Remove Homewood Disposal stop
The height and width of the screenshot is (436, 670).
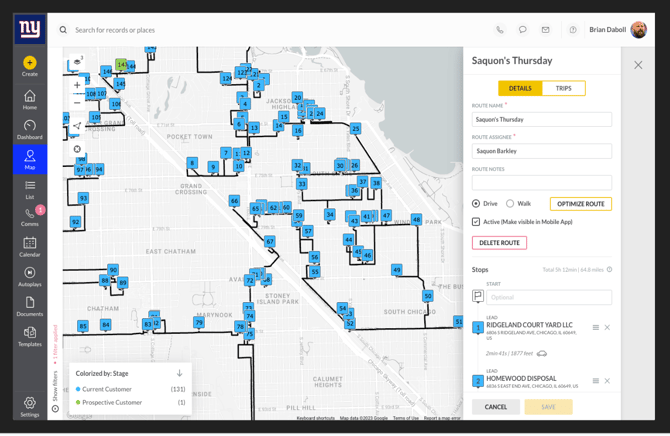pyautogui.click(x=607, y=381)
